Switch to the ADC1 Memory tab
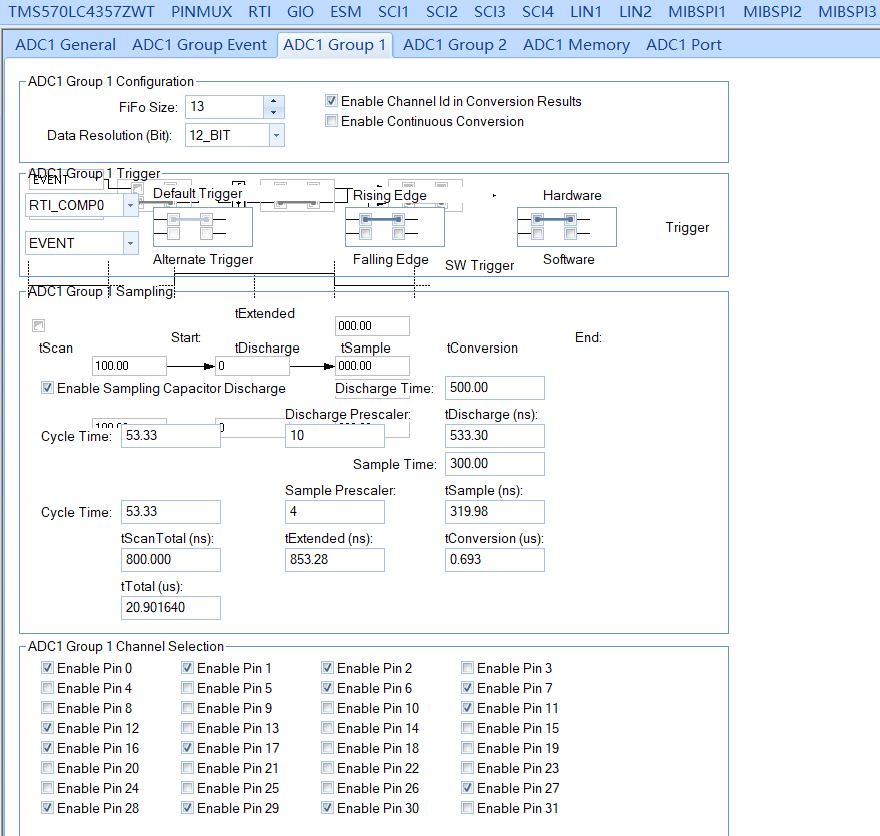The image size is (880, 836). pos(576,44)
